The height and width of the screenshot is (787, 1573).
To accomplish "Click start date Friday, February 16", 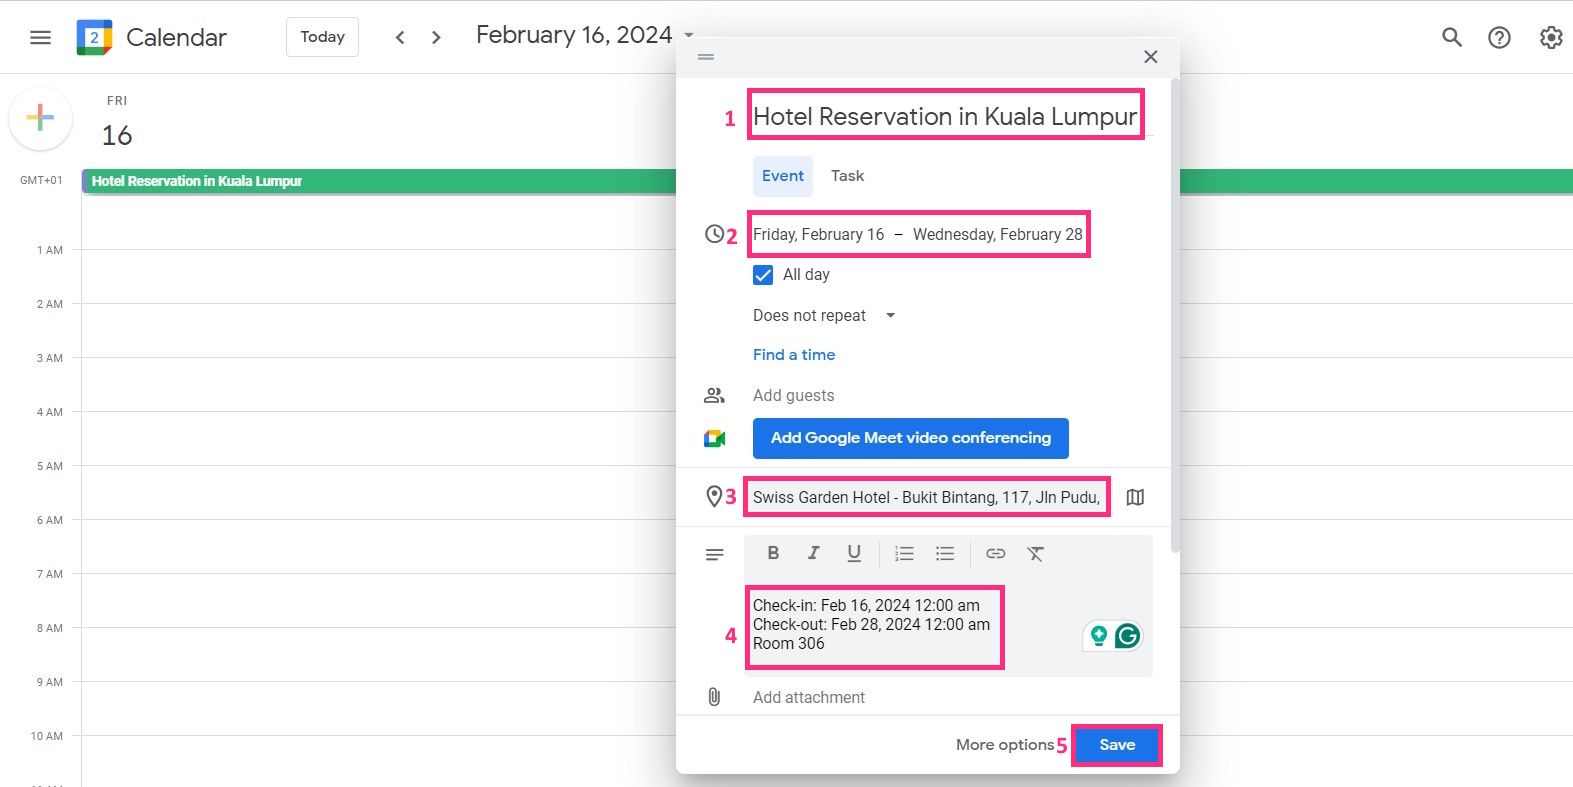I will (819, 234).
